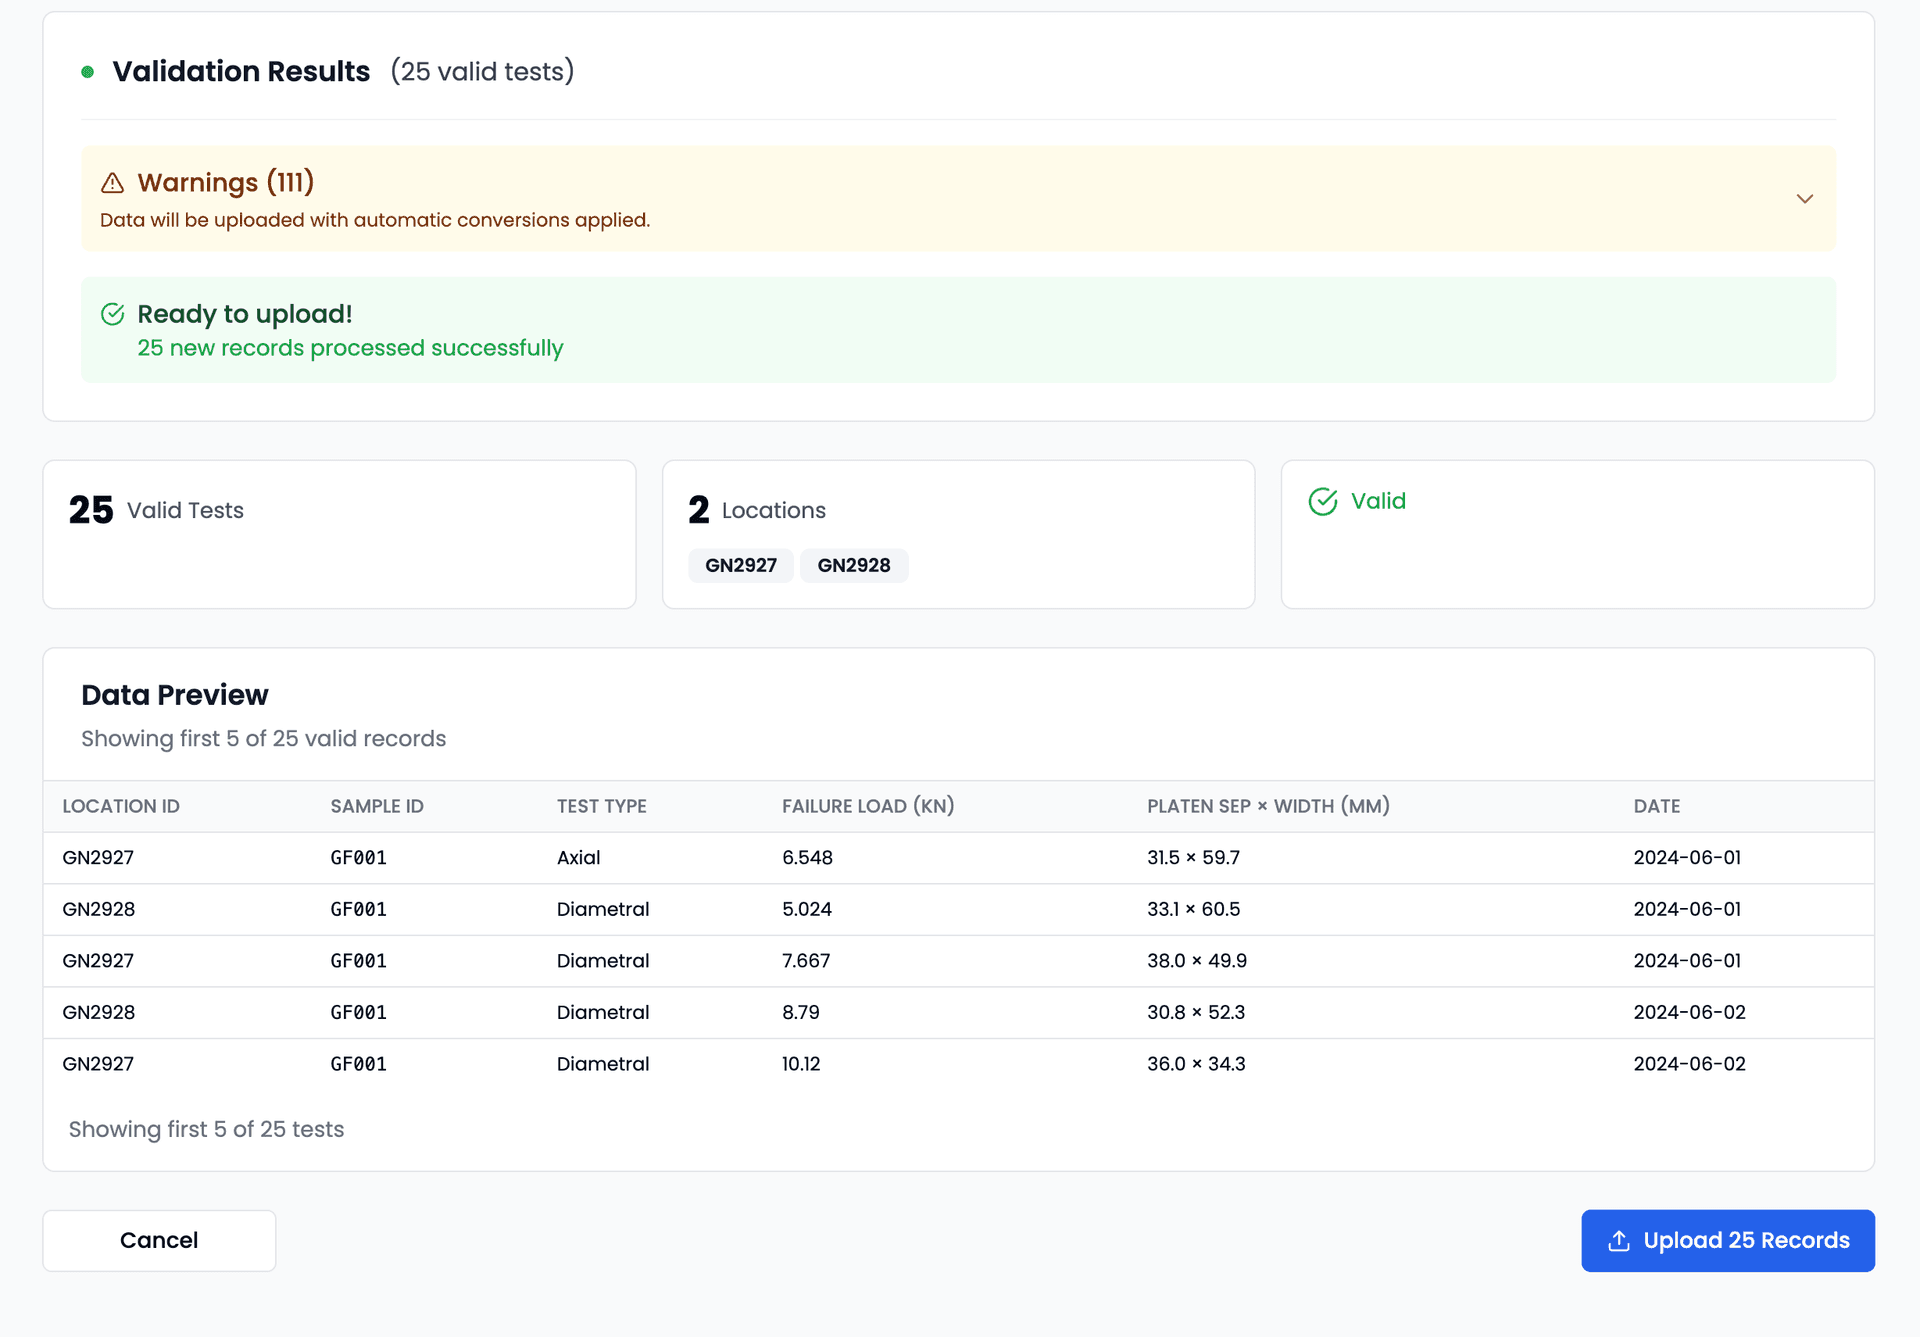Viewport: 1920px width, 1337px height.
Task: Click the green checkmark beside Ready to upload
Action: tap(113, 314)
